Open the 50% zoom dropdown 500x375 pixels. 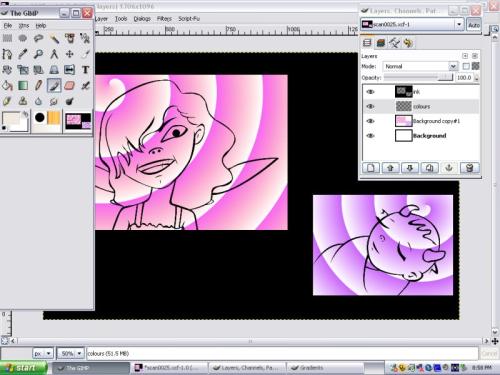coord(70,353)
